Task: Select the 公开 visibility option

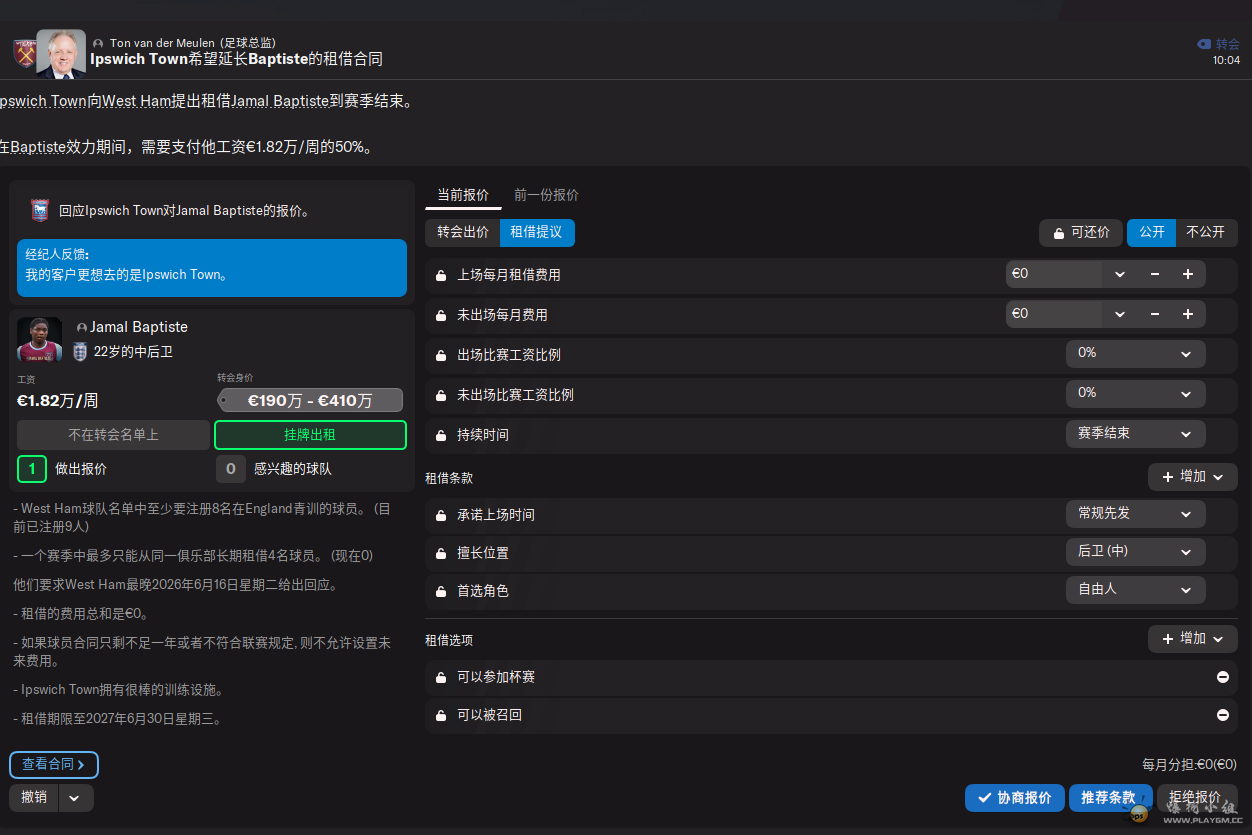Action: (1151, 232)
